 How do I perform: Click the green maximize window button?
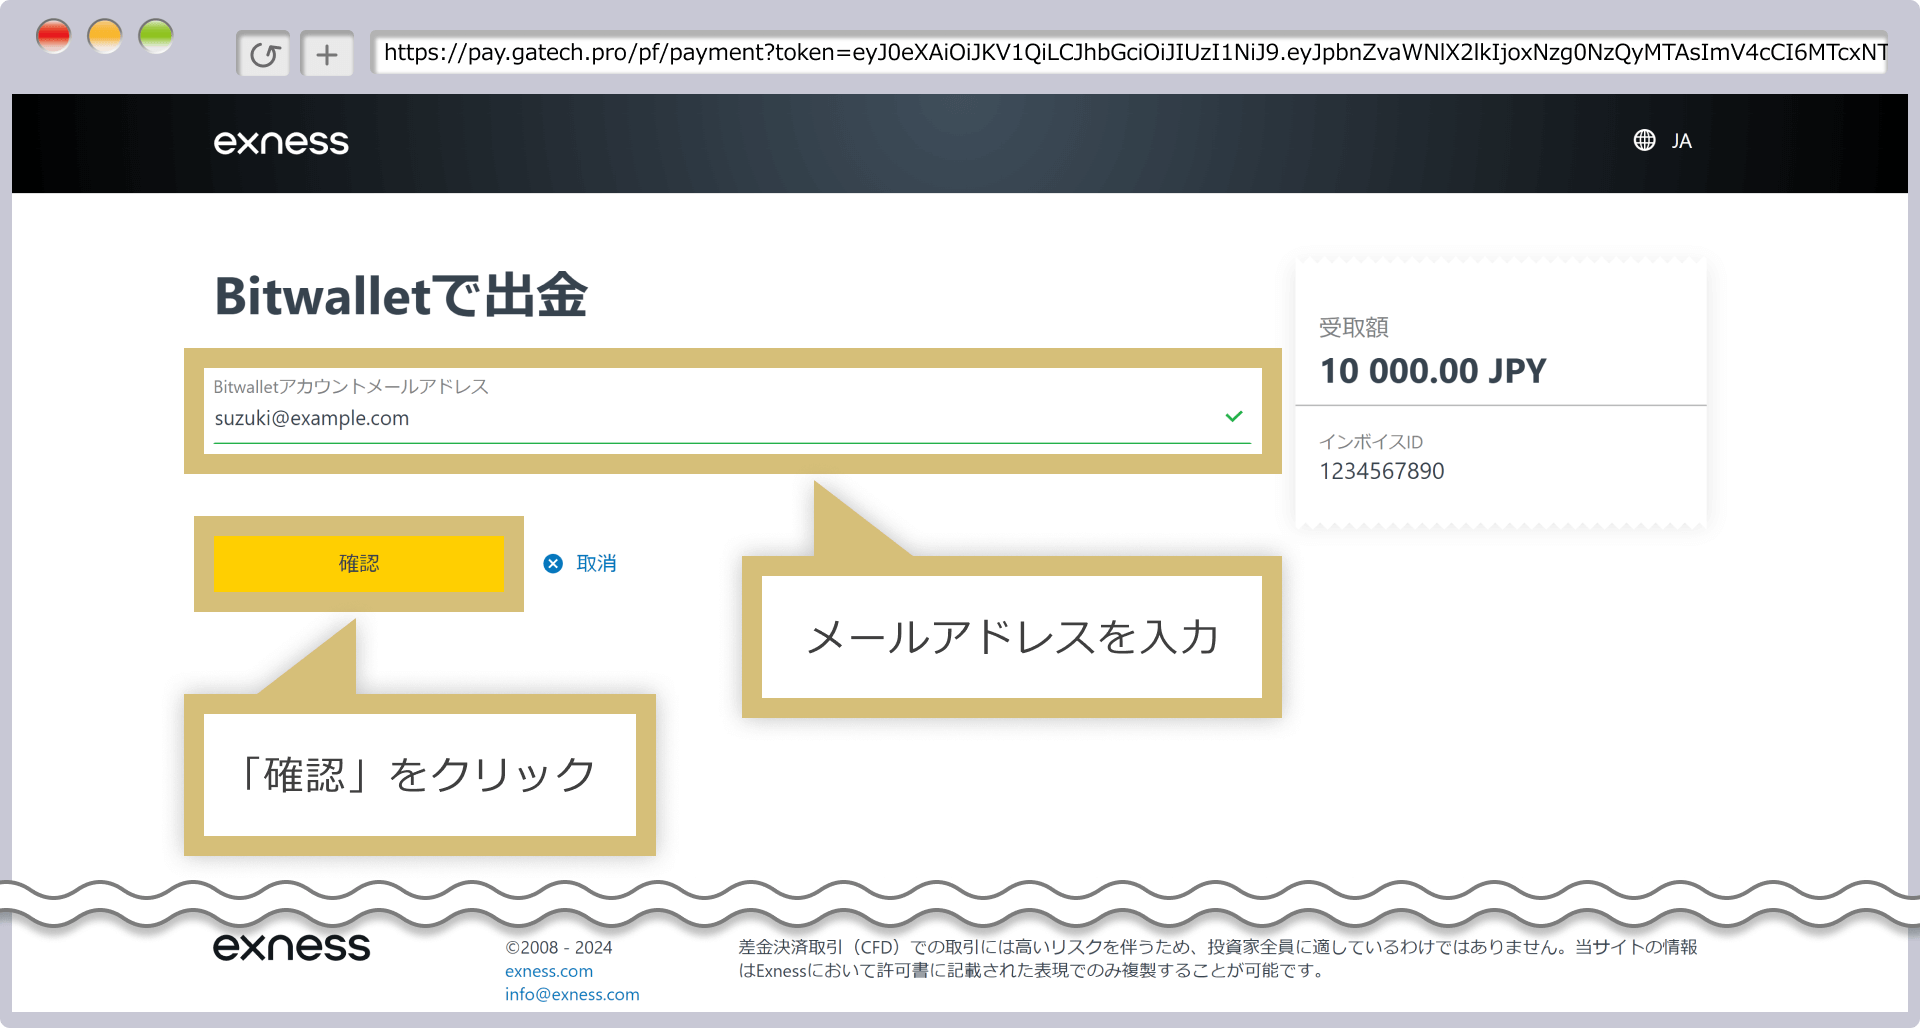point(156,37)
